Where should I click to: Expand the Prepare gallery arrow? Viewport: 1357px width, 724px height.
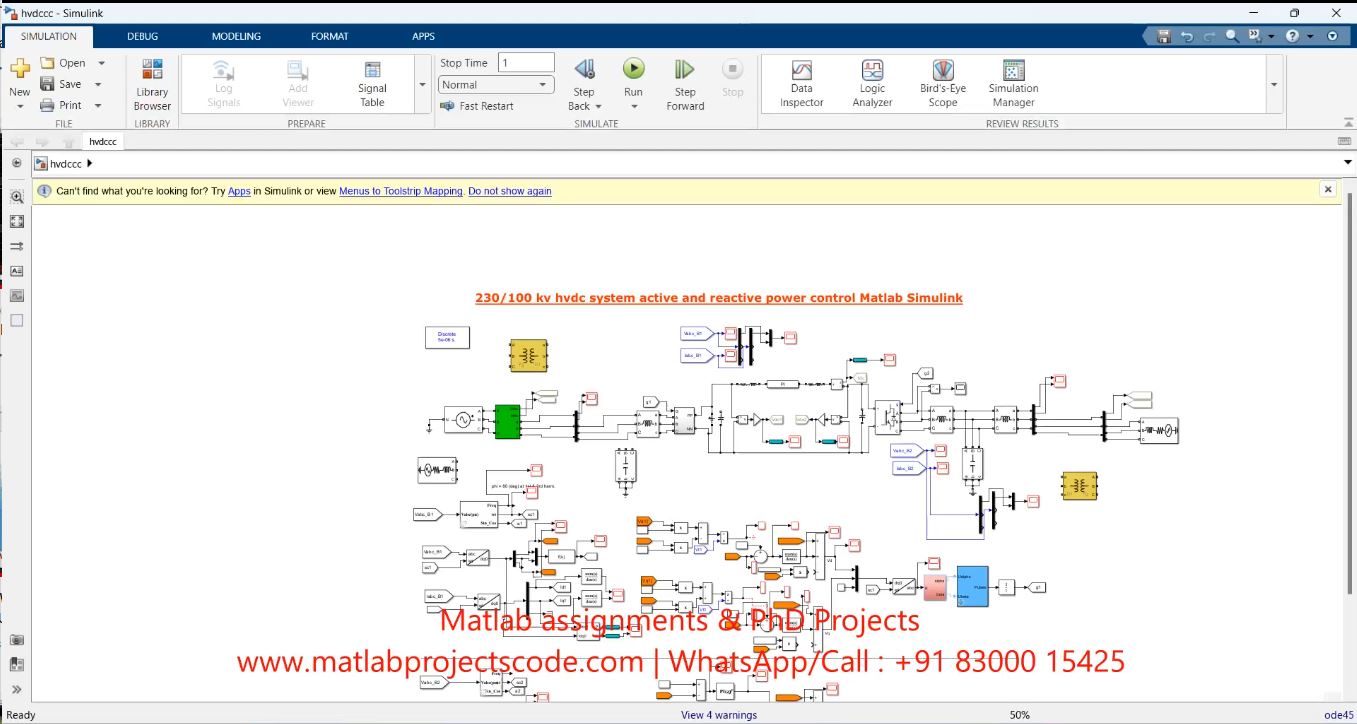coord(422,85)
